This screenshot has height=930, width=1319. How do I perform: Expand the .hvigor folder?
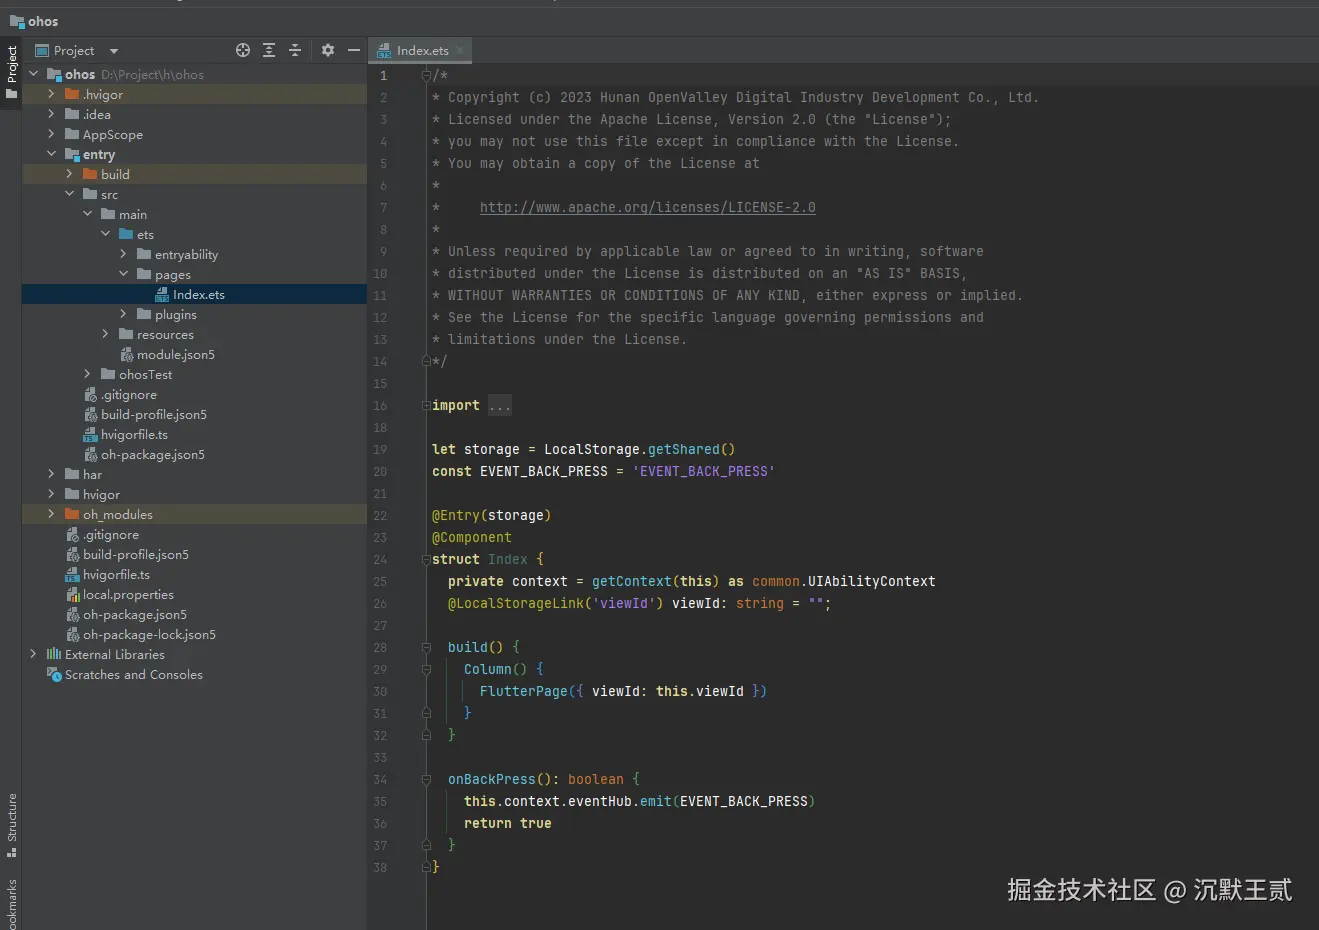(51, 94)
